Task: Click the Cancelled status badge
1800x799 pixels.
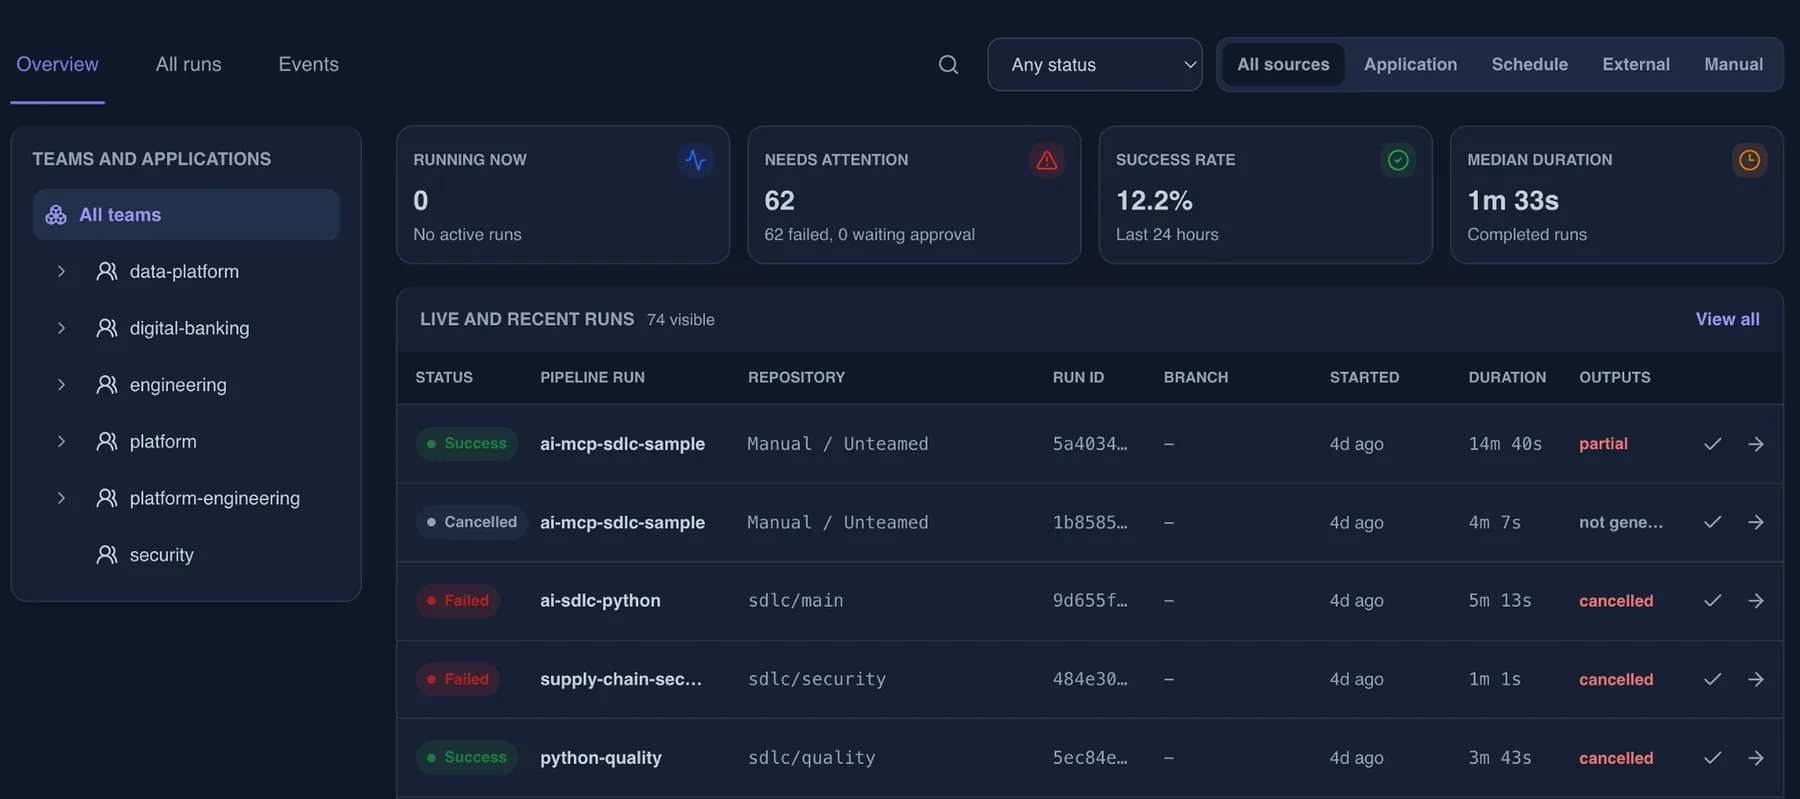Action: point(471,522)
